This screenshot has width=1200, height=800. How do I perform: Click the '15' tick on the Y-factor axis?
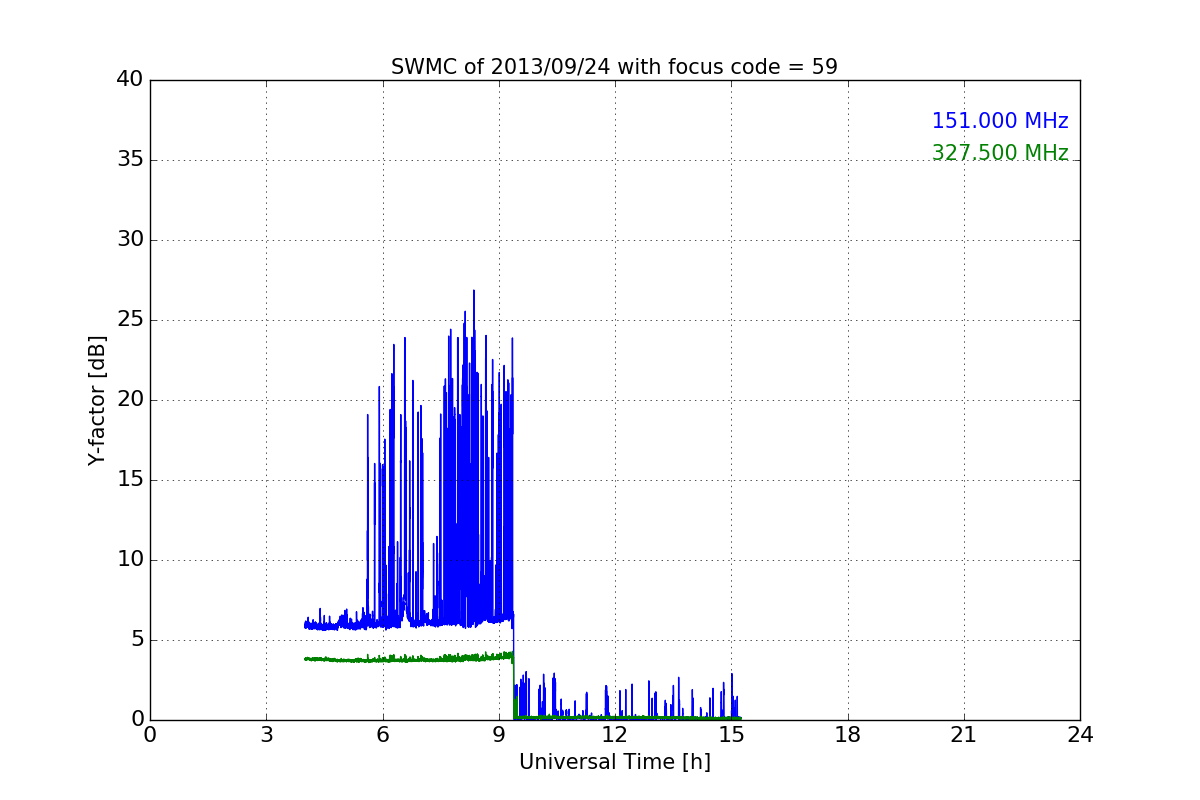(x=130, y=480)
